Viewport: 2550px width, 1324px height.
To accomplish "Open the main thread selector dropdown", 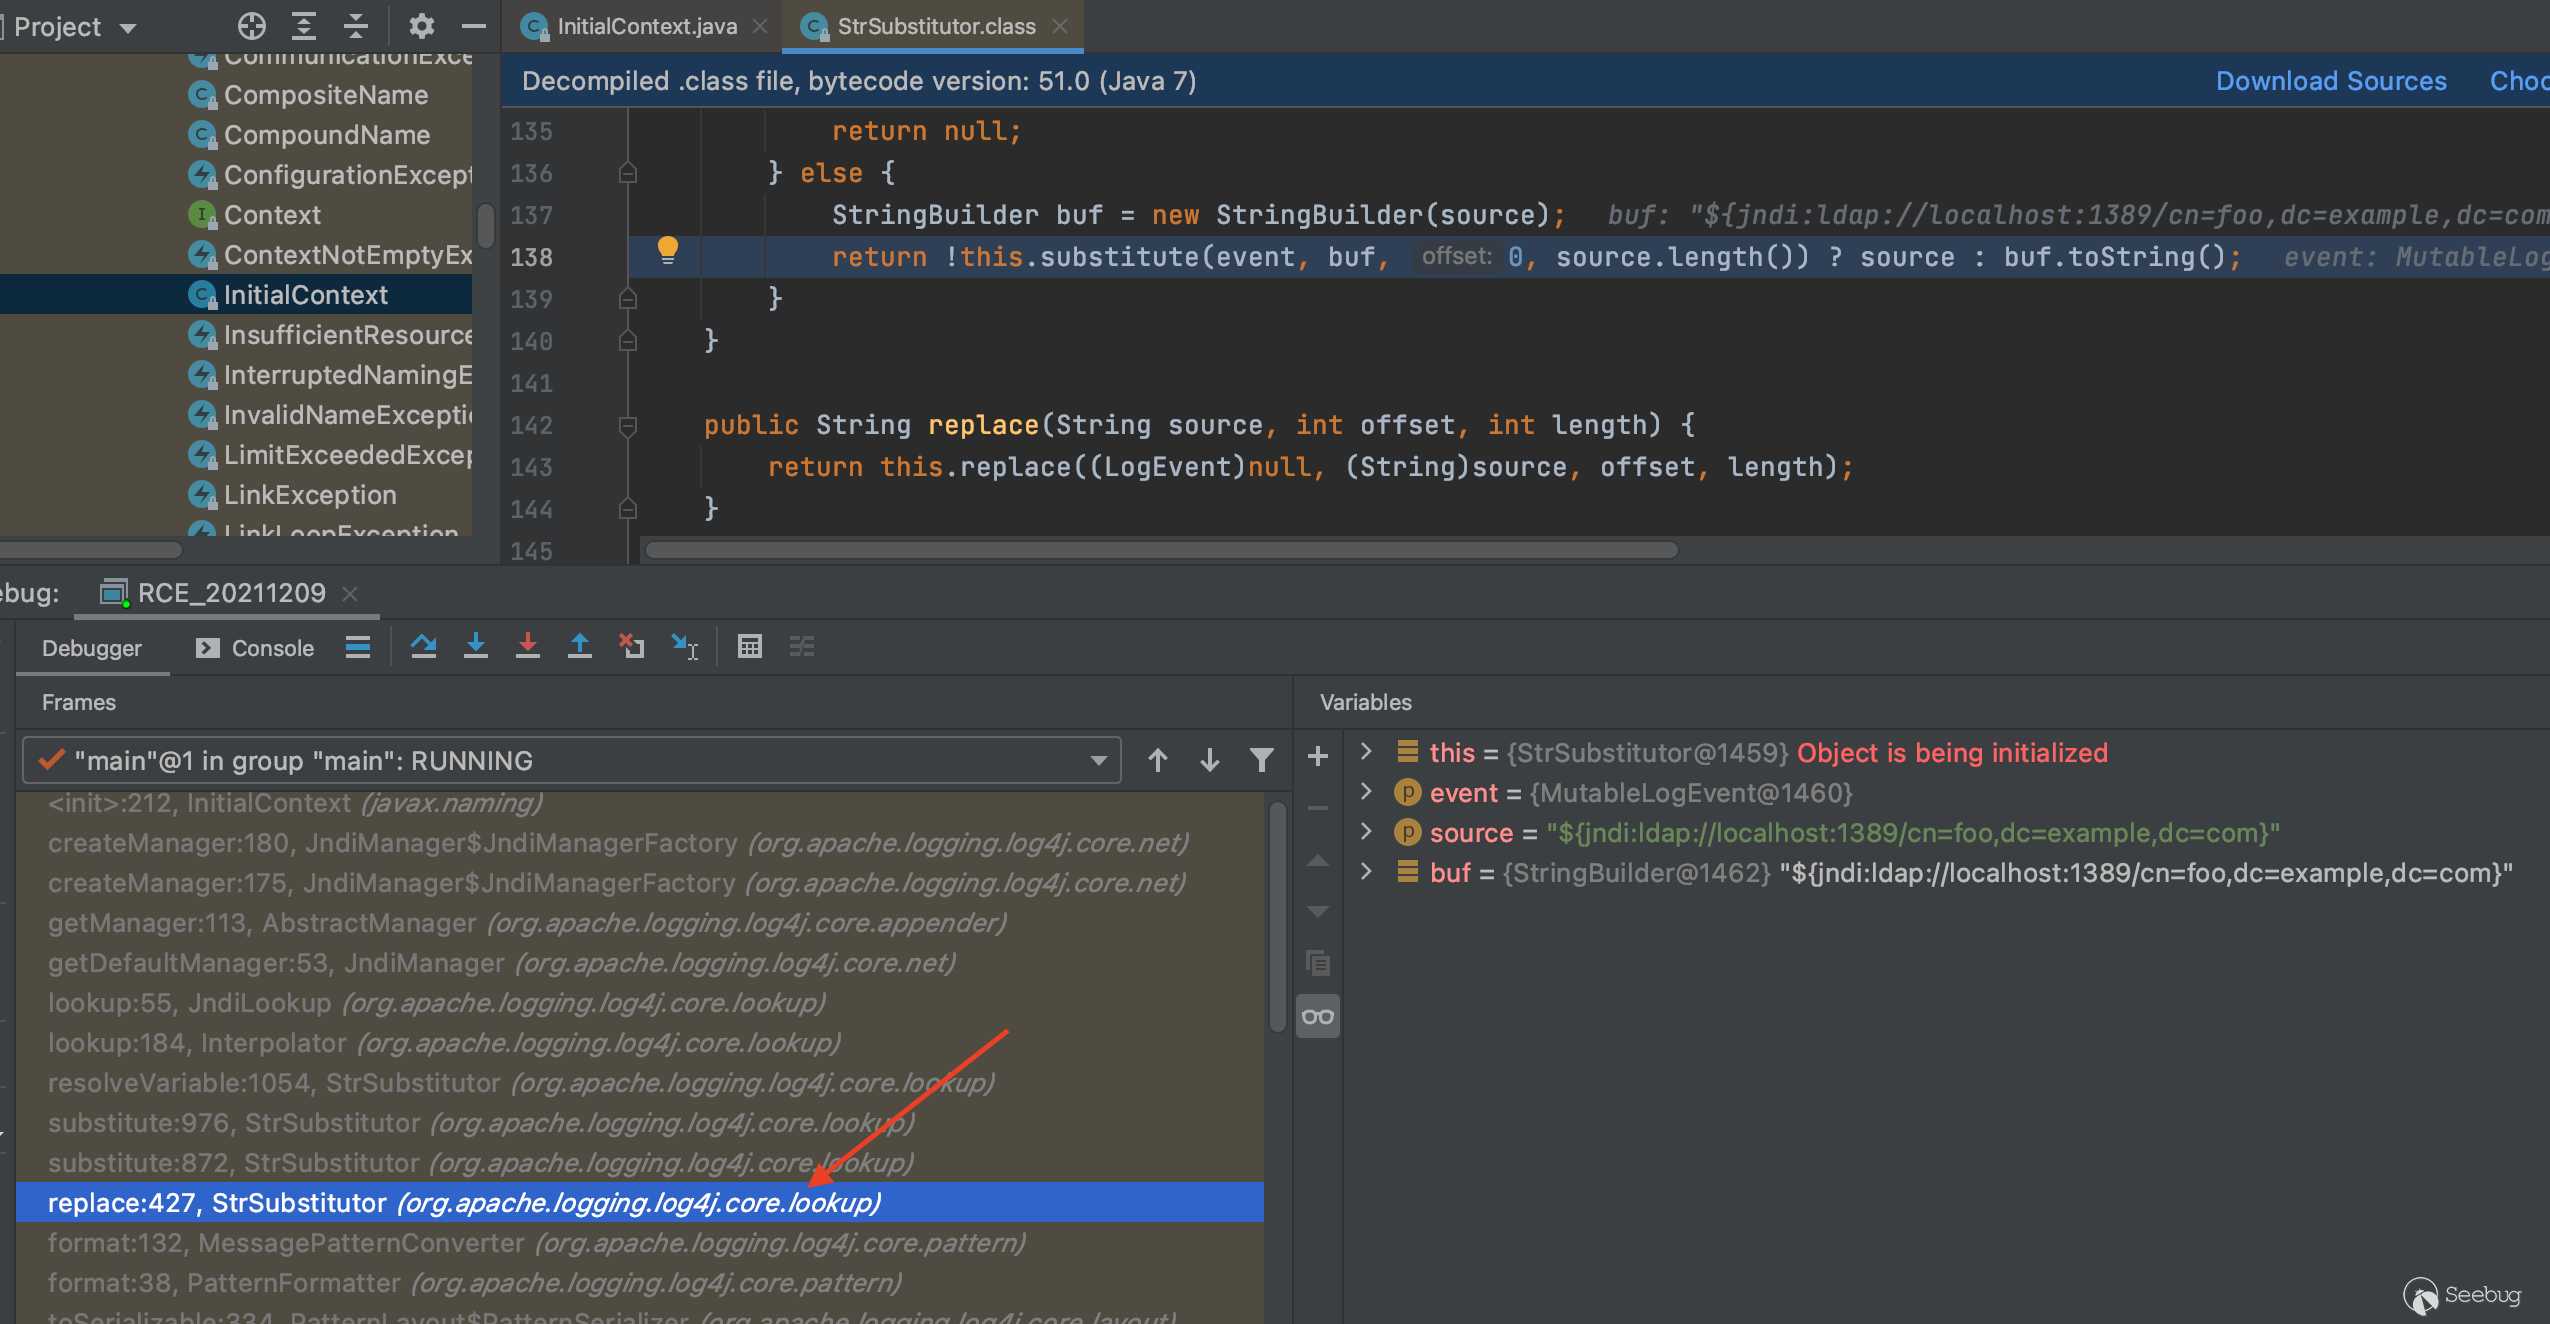I will pyautogui.click(x=1099, y=761).
